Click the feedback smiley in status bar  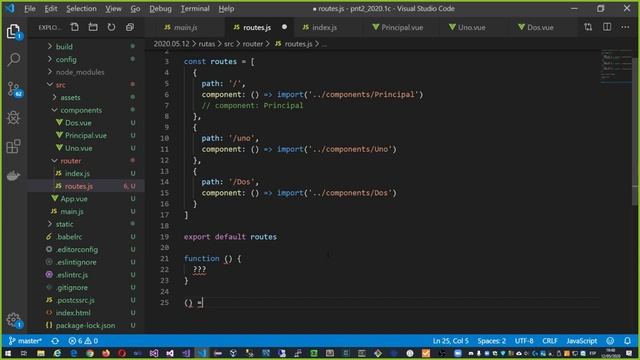click(x=610, y=341)
